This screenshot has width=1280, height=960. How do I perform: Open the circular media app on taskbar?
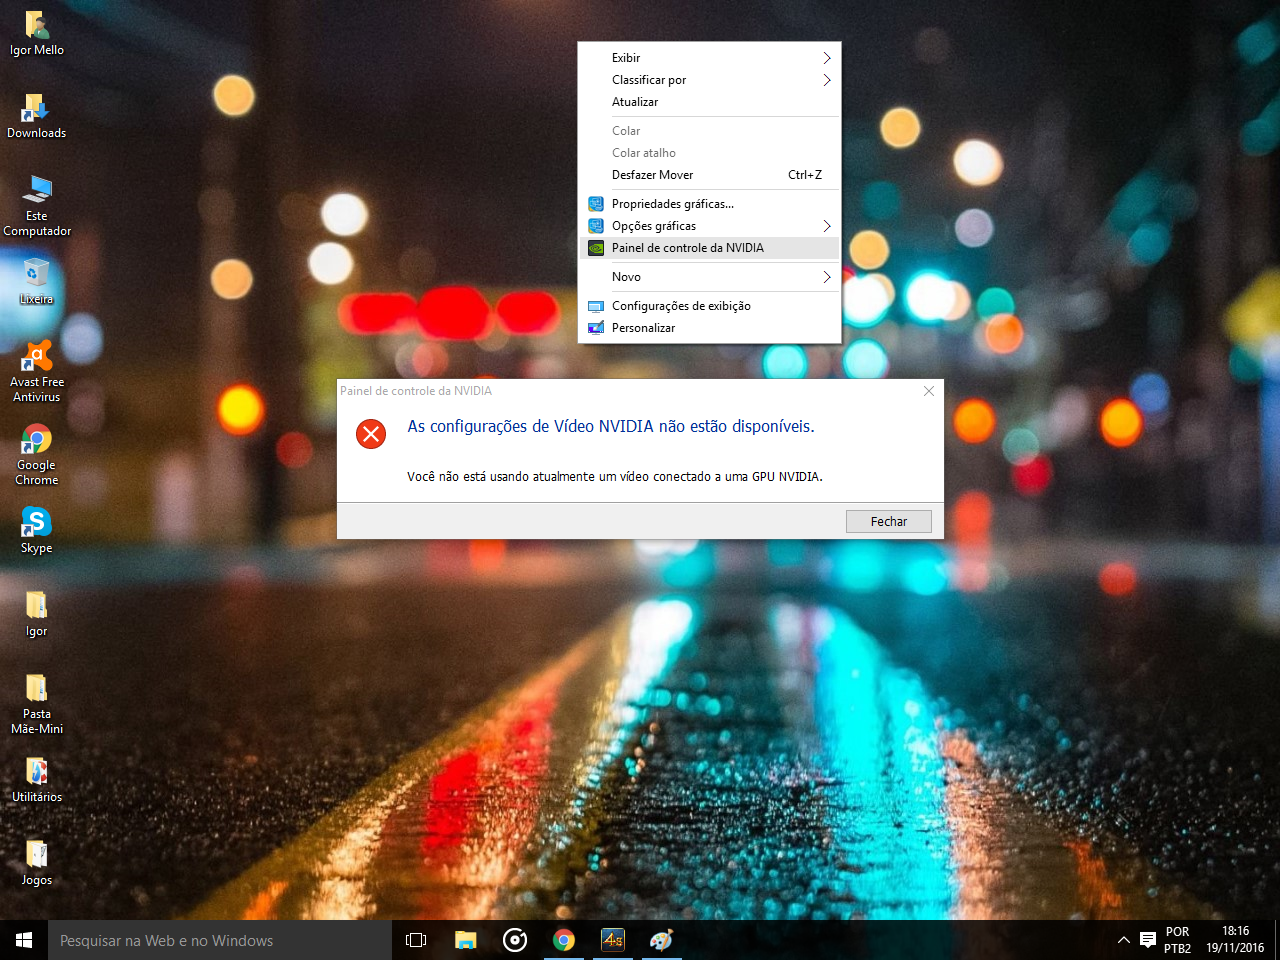(515, 940)
